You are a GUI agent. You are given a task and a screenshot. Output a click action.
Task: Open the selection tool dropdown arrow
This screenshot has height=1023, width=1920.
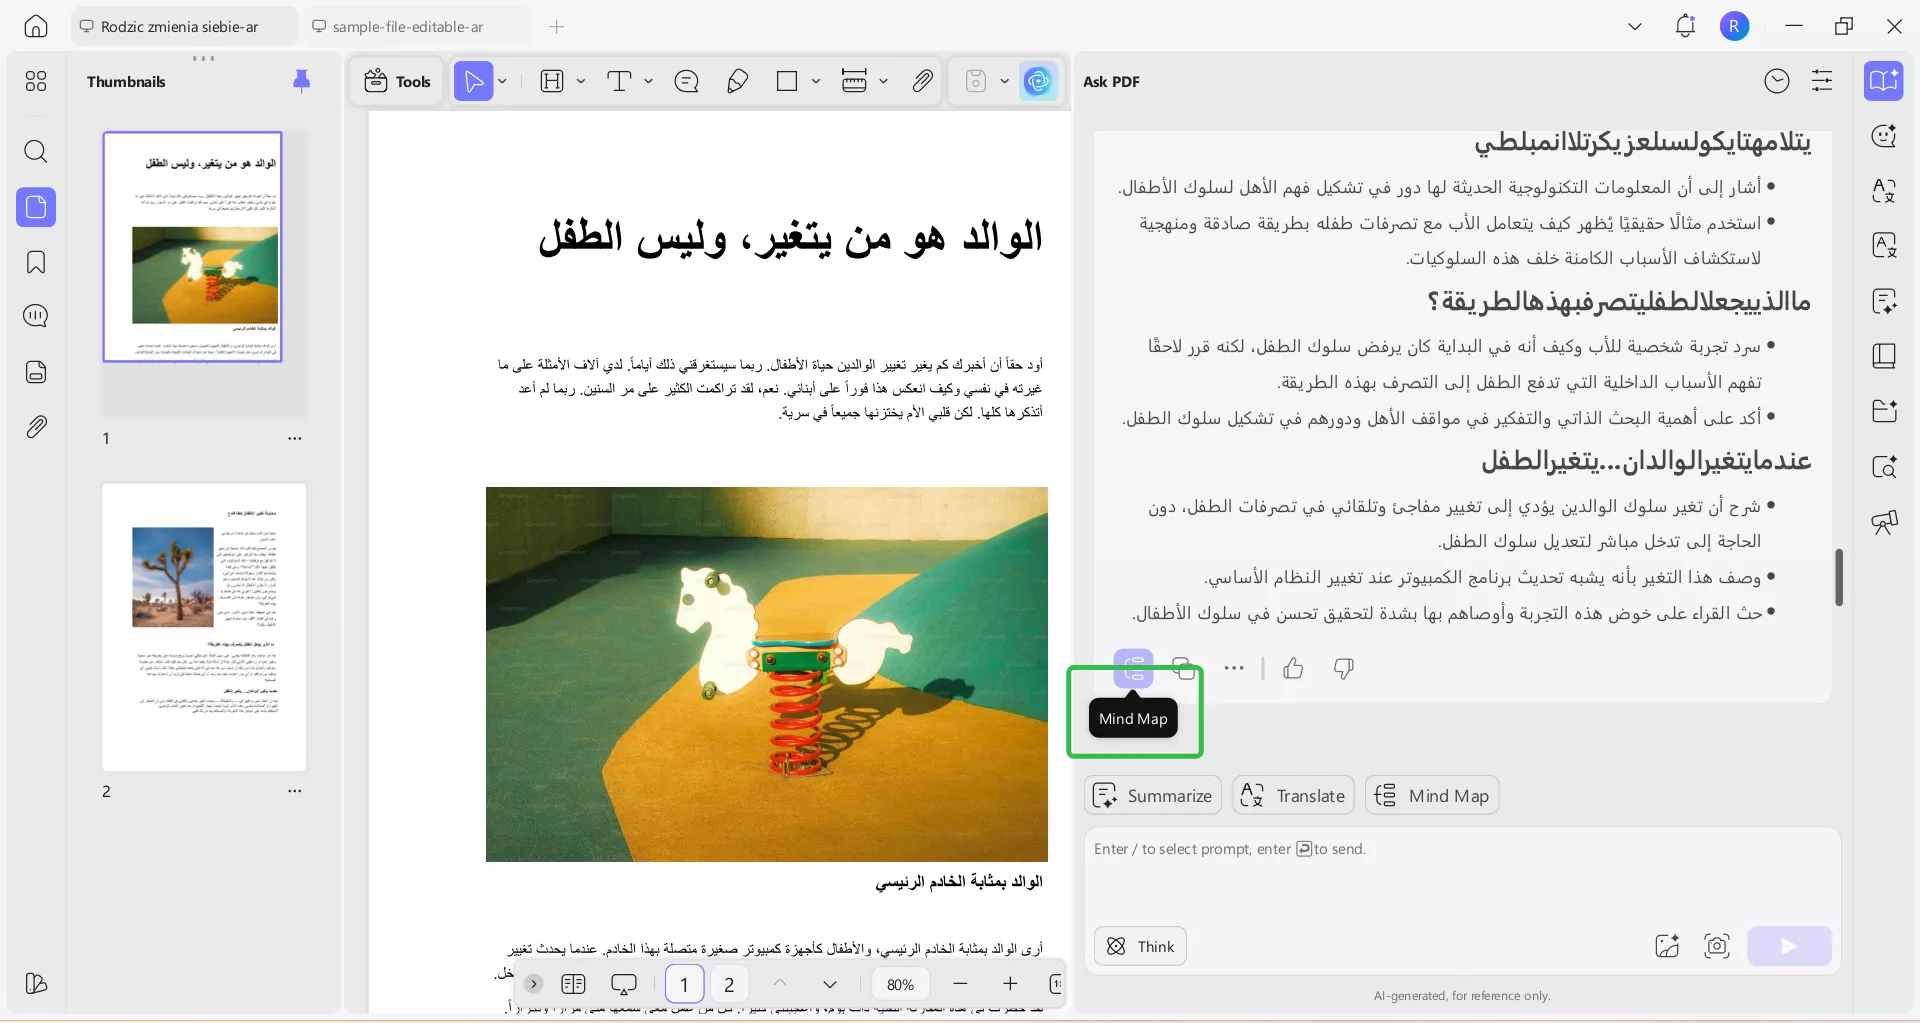[500, 81]
